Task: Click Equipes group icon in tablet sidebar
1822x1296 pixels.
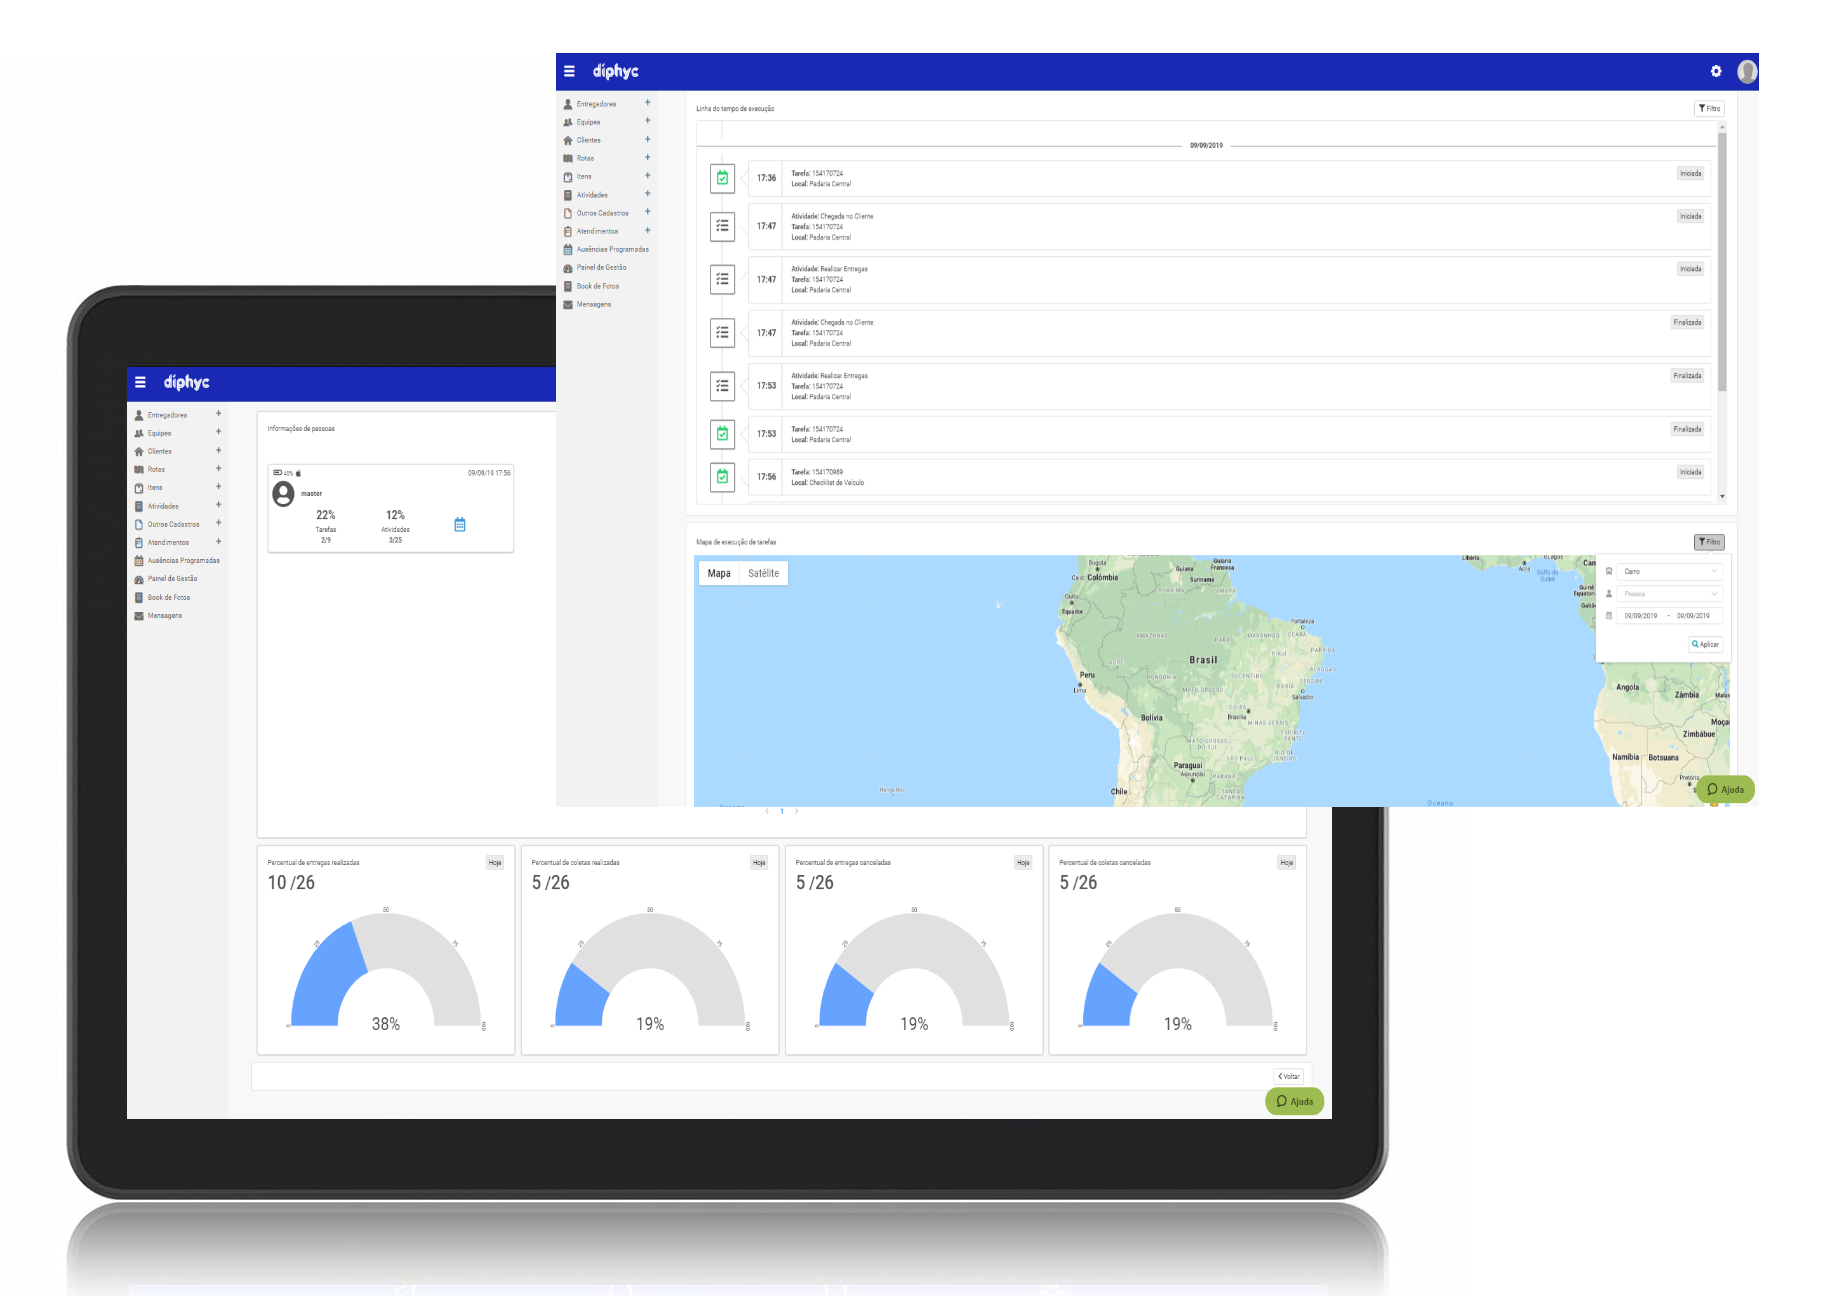Action: tap(139, 433)
